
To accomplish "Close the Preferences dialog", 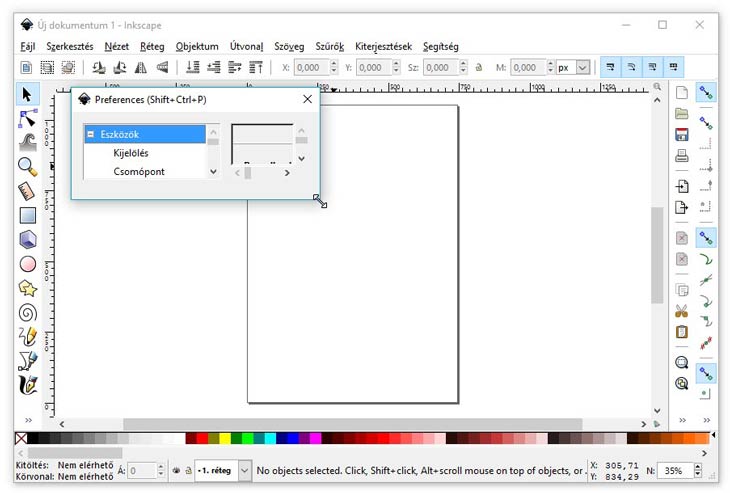I will (307, 99).
